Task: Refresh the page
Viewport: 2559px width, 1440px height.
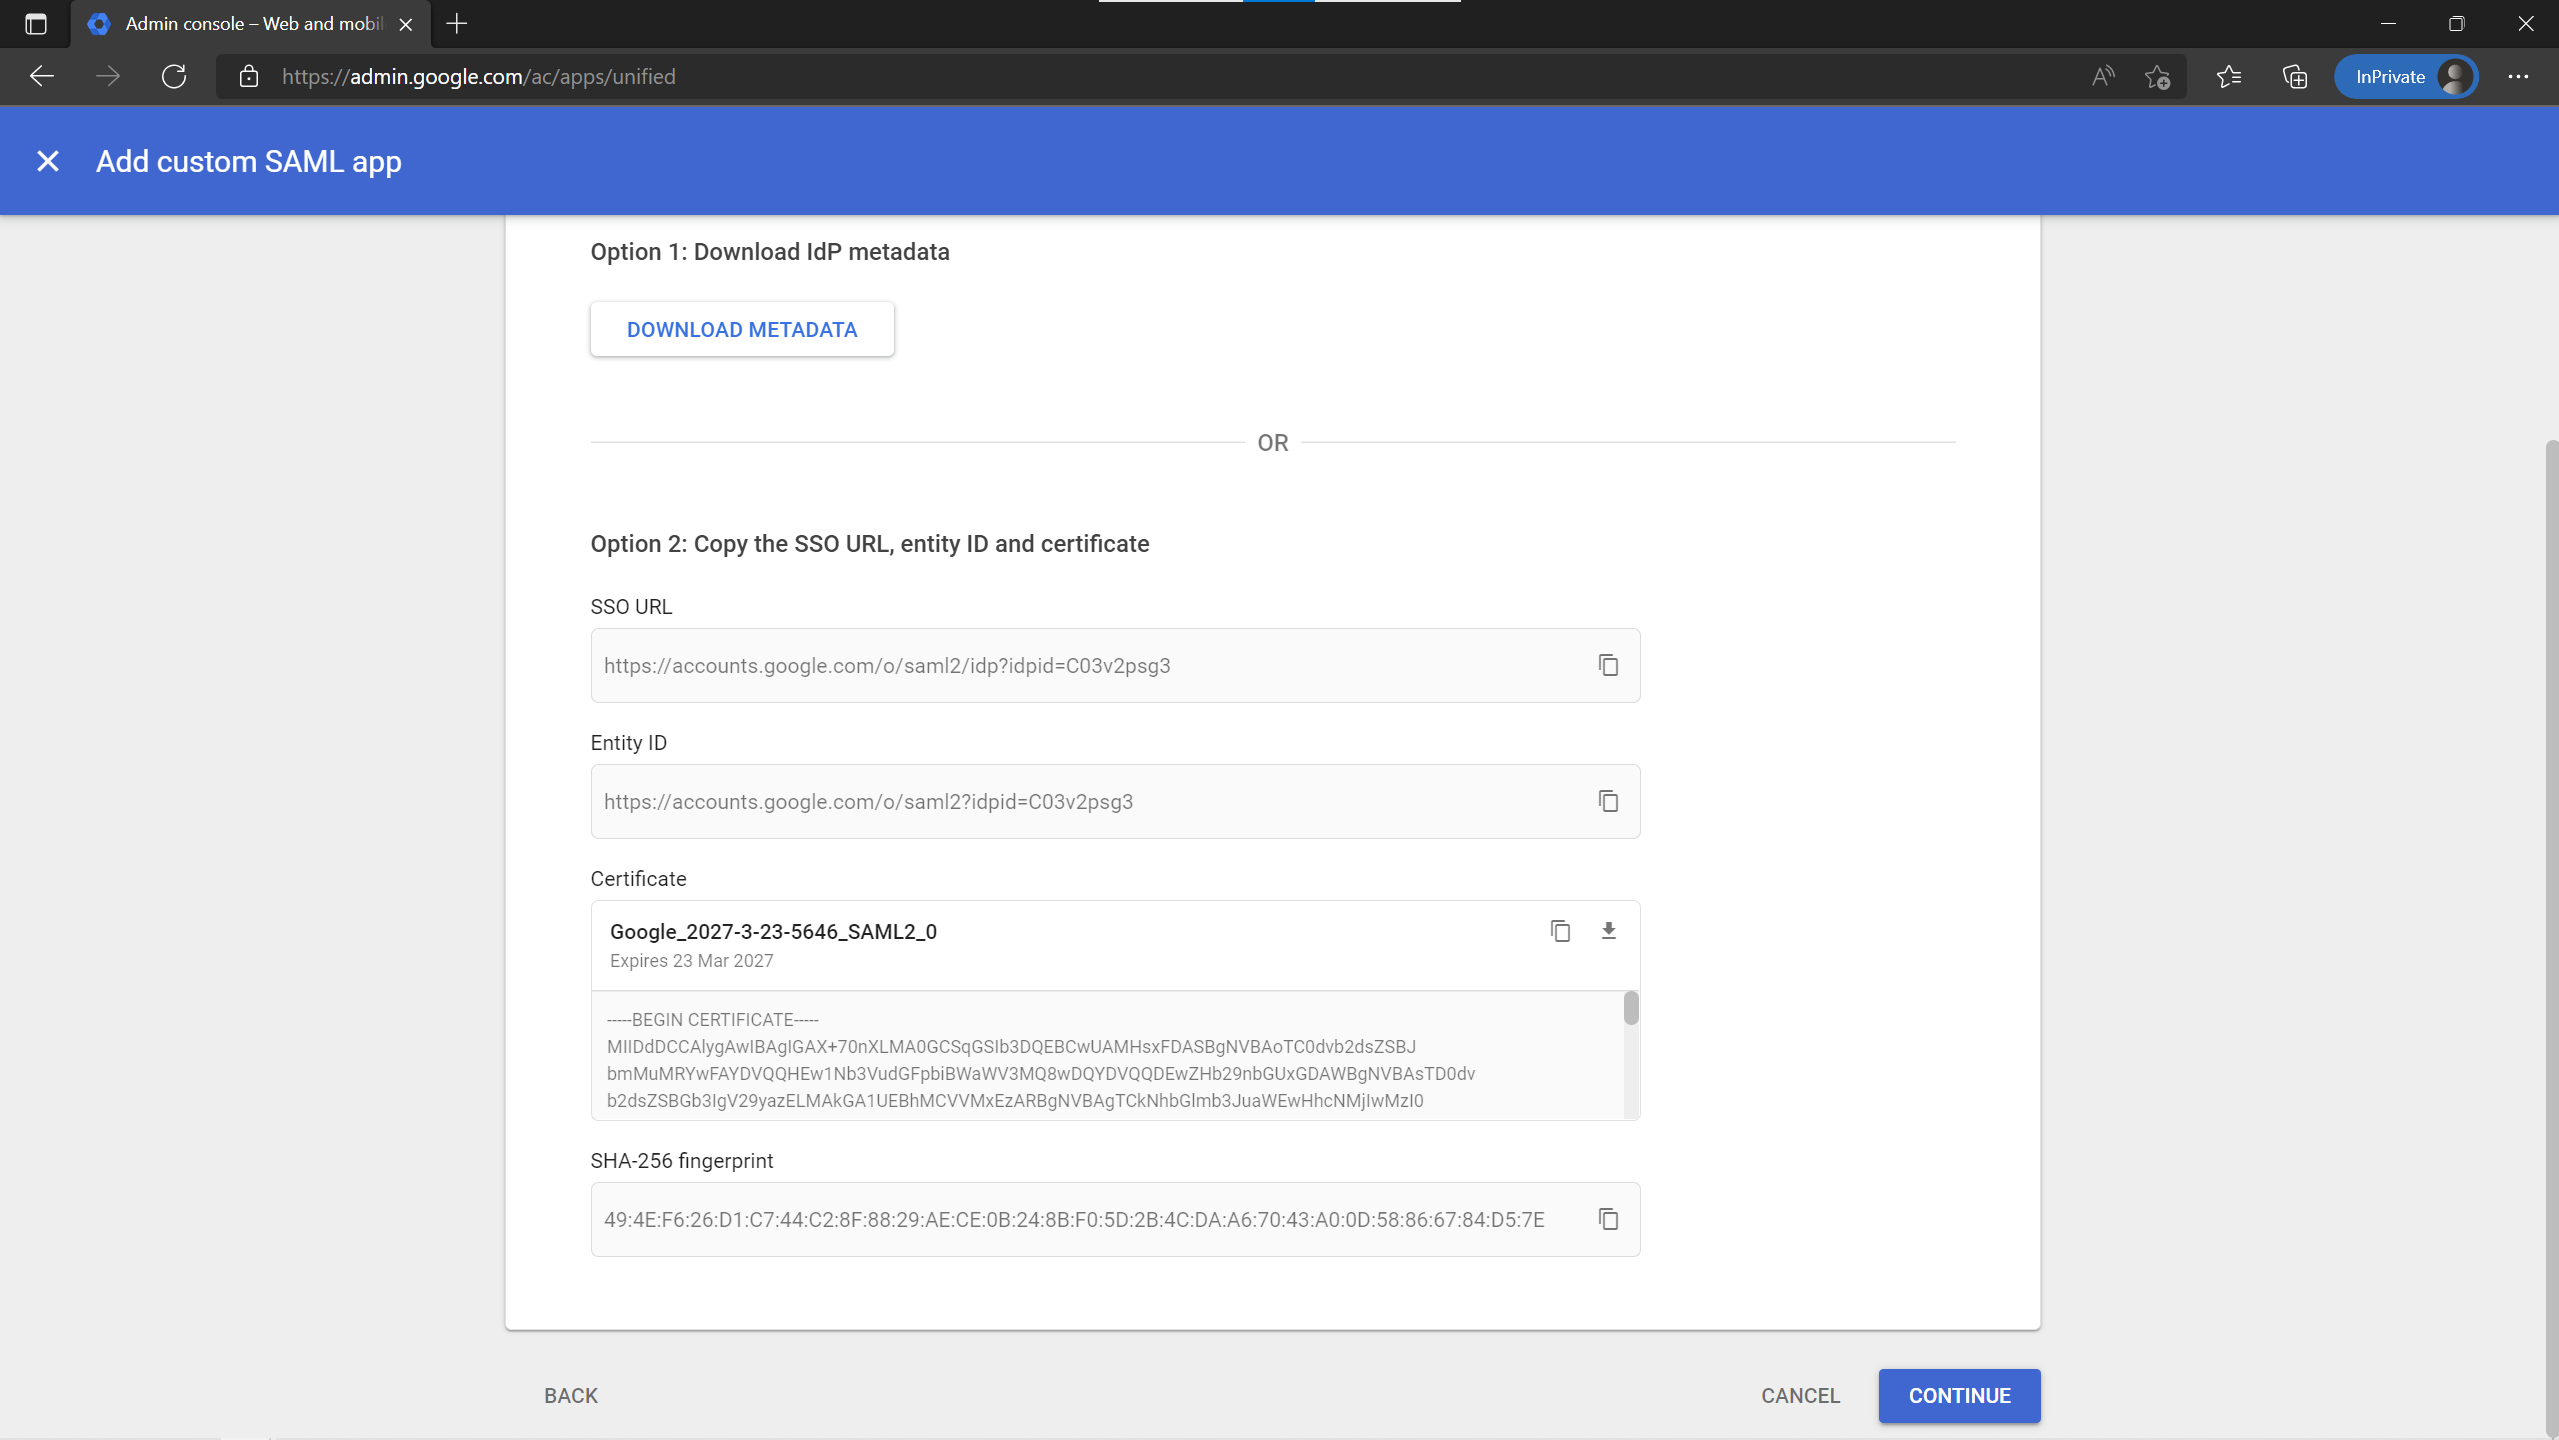Action: coord(174,76)
